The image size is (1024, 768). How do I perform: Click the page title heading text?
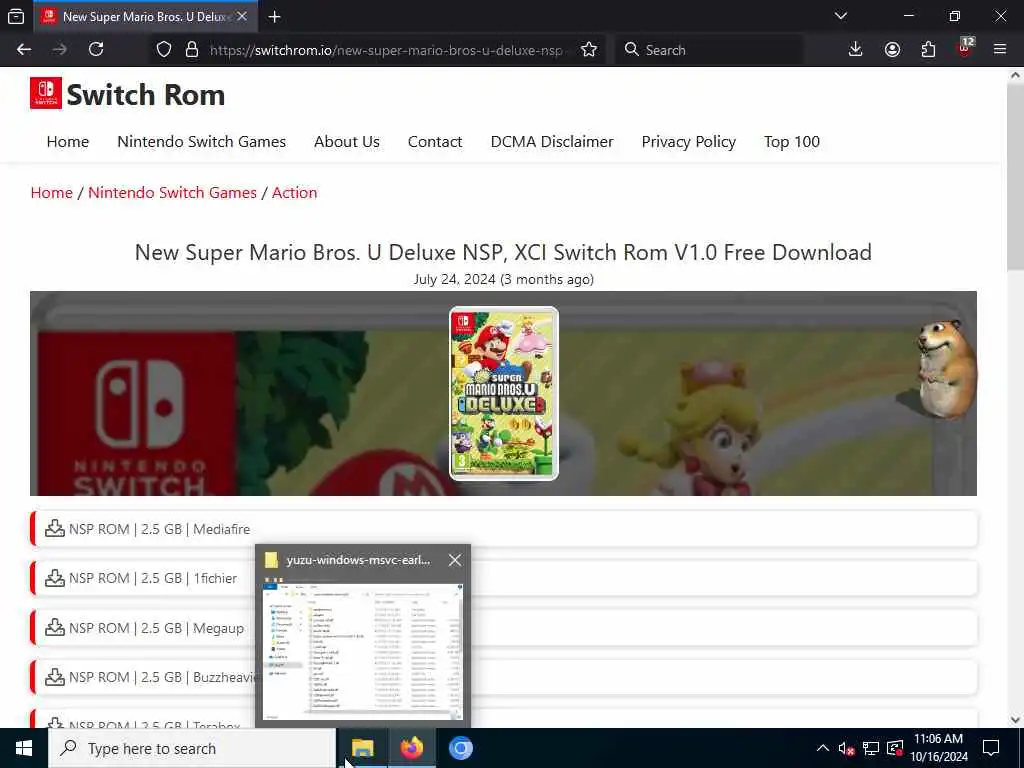click(503, 252)
